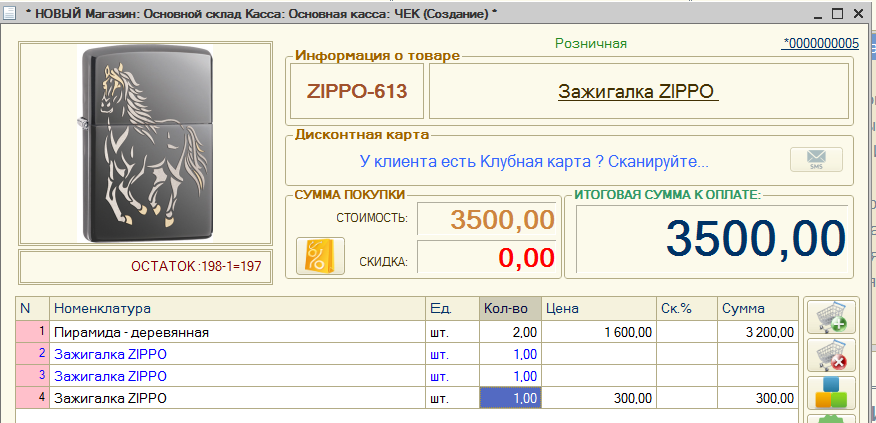Click the total amount to pay field
The width and height of the screenshot is (876, 423).
pos(712,239)
